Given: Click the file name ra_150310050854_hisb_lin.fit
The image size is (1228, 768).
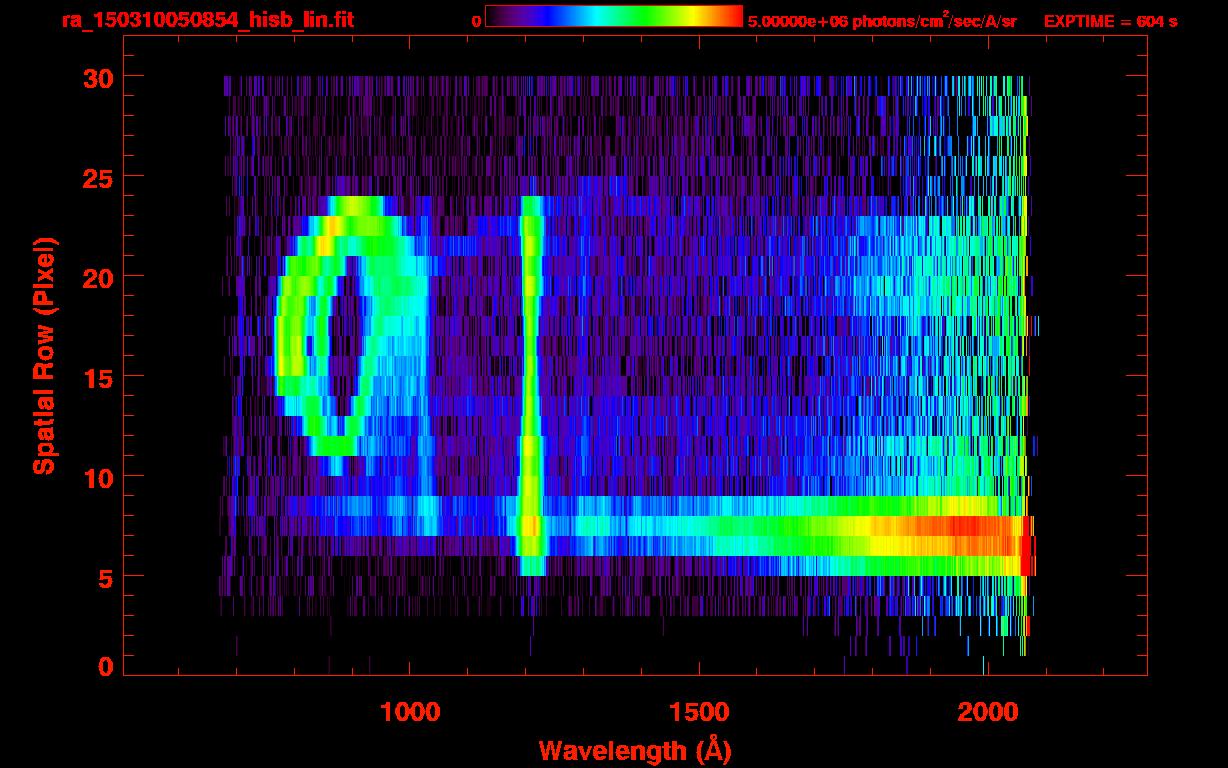Looking at the screenshot, I should pyautogui.click(x=207, y=20).
